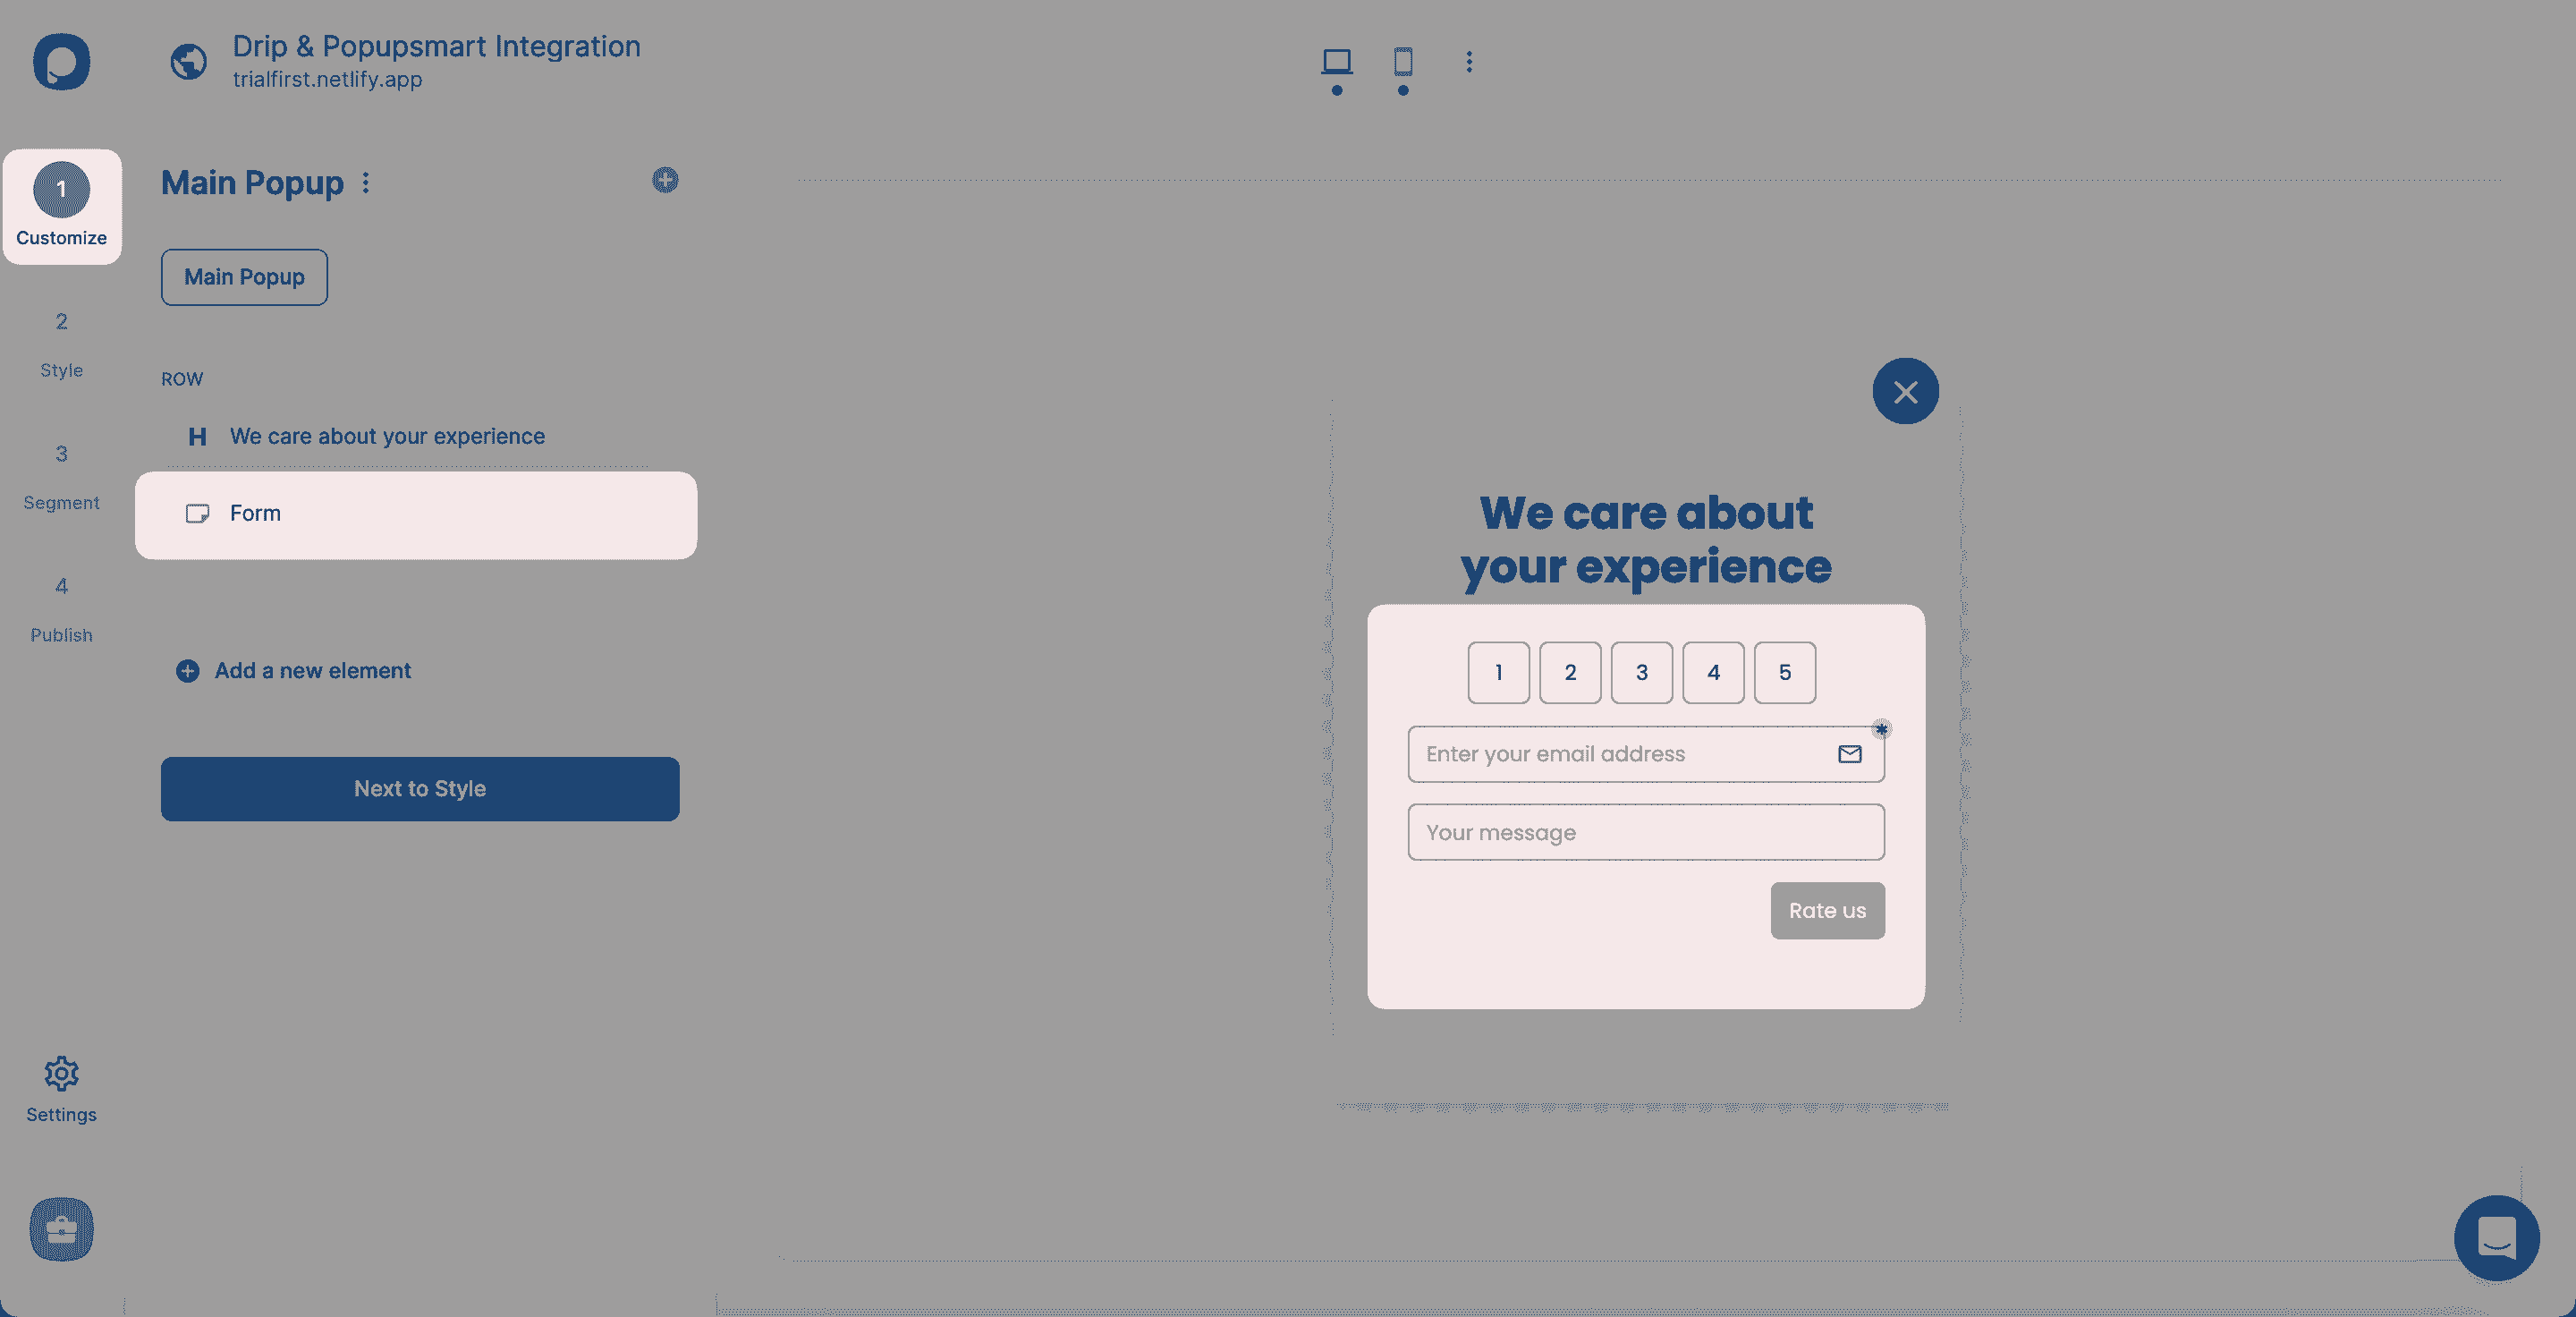Expand the Main Popup three-dot menu
Viewport: 2576px width, 1317px height.
point(366,182)
